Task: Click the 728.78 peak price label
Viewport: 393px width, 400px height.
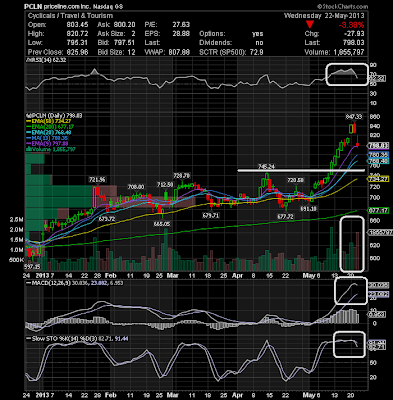Action: [182, 175]
